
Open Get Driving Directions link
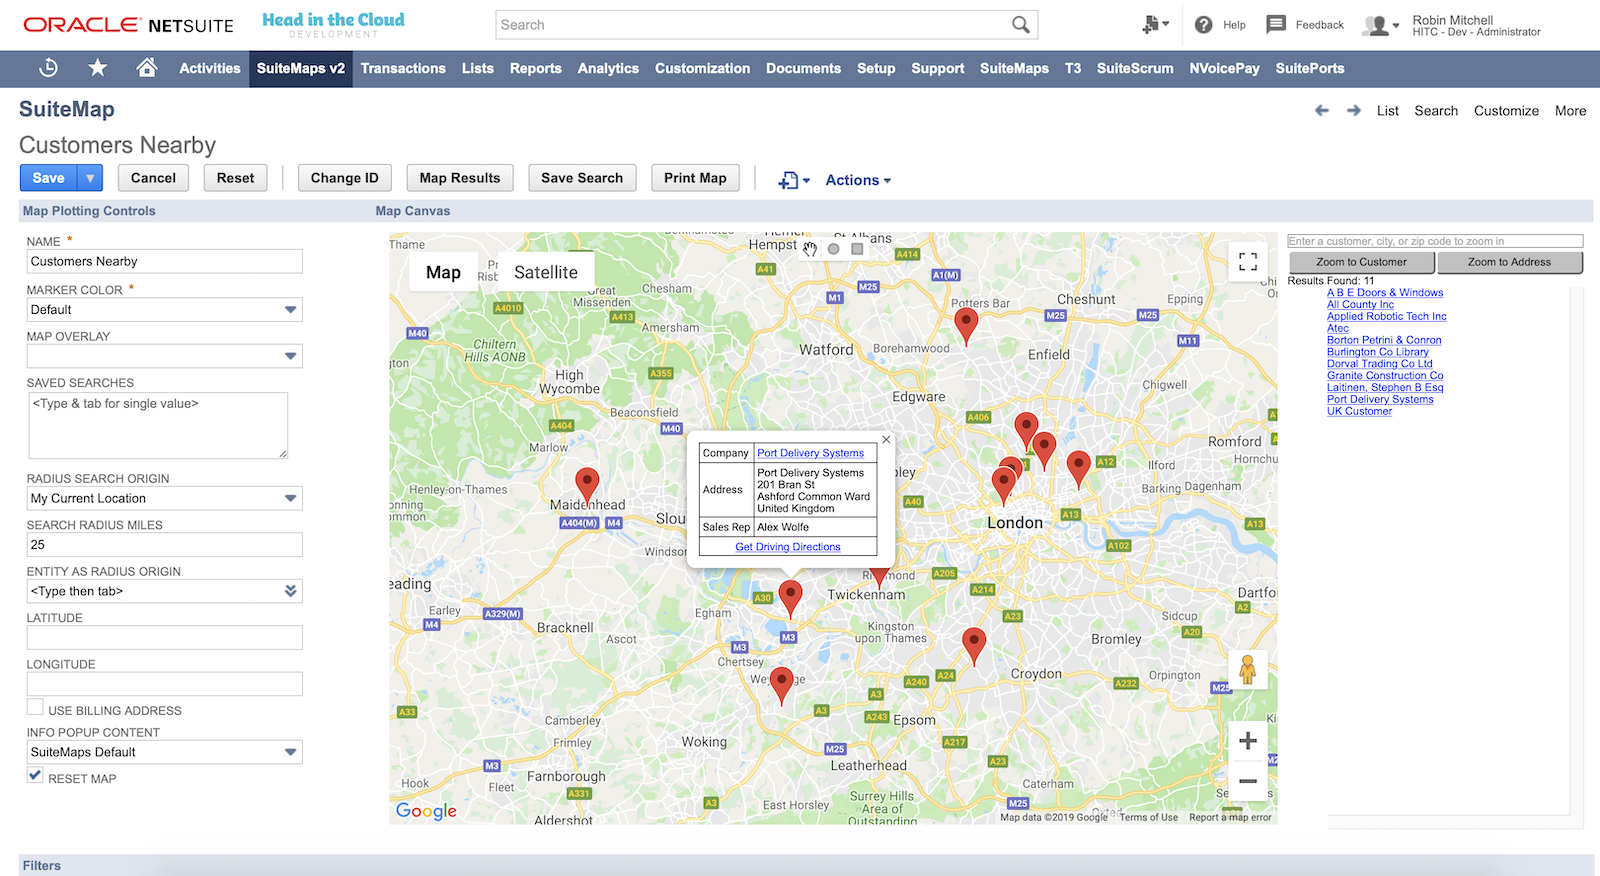click(788, 547)
